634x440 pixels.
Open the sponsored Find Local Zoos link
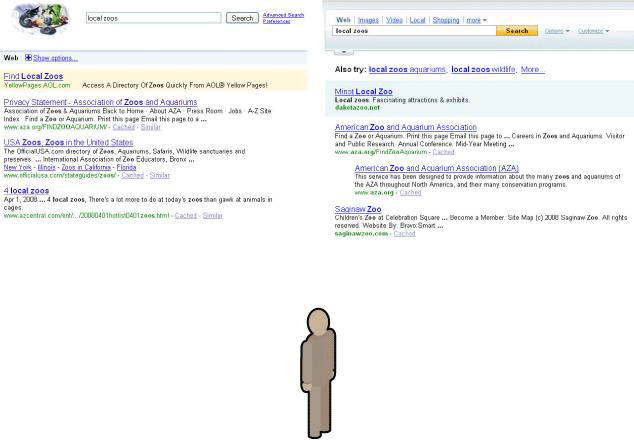tap(33, 76)
